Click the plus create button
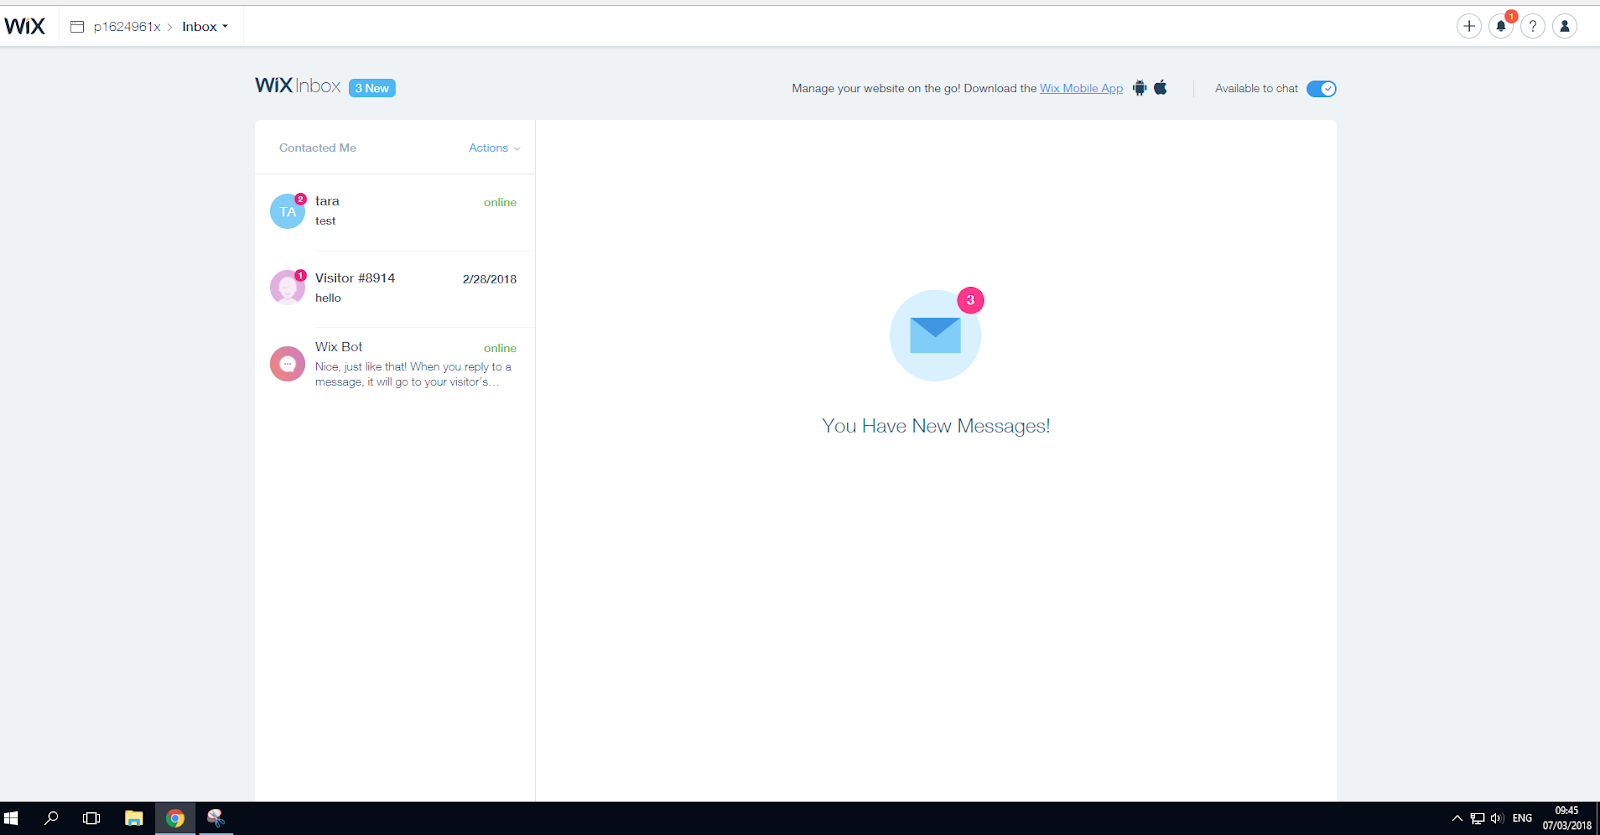Viewport: 1600px width, 835px height. [1469, 26]
